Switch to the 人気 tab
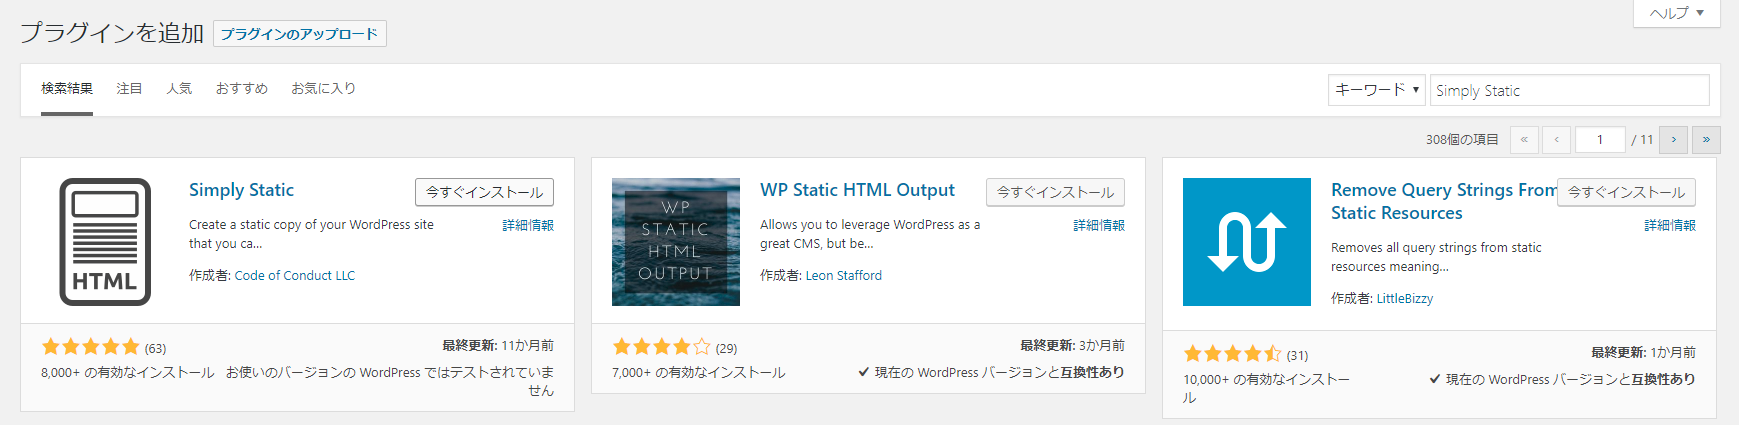The image size is (1739, 425). coord(179,89)
